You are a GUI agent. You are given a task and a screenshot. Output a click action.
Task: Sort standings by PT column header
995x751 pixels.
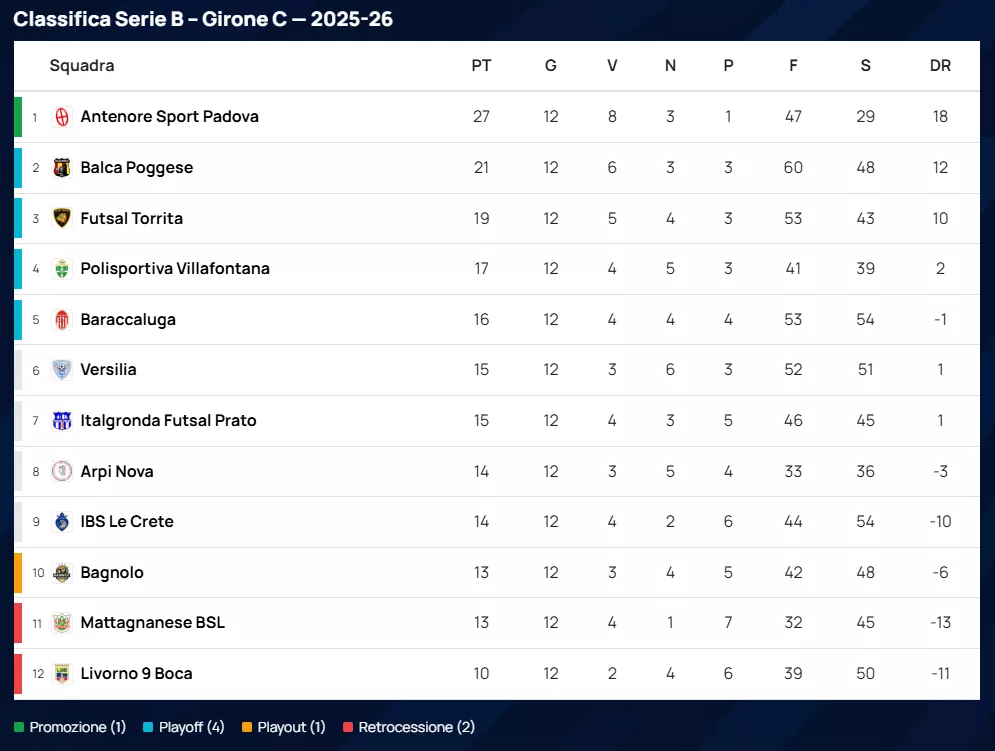pos(481,66)
